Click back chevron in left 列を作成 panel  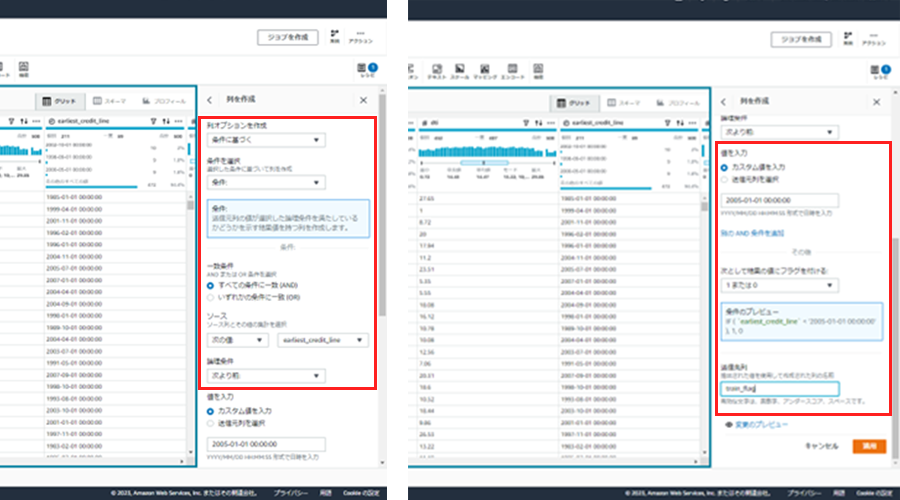click(x=210, y=100)
